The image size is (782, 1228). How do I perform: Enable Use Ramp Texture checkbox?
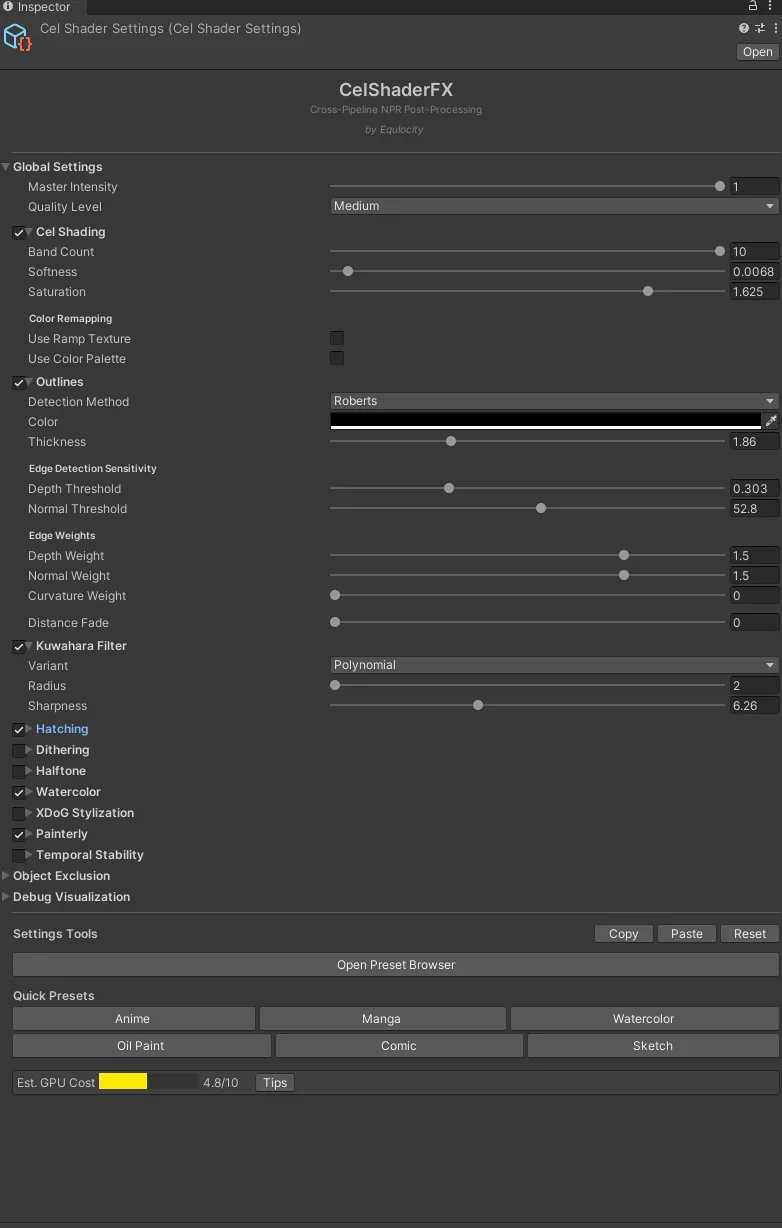pyautogui.click(x=337, y=338)
